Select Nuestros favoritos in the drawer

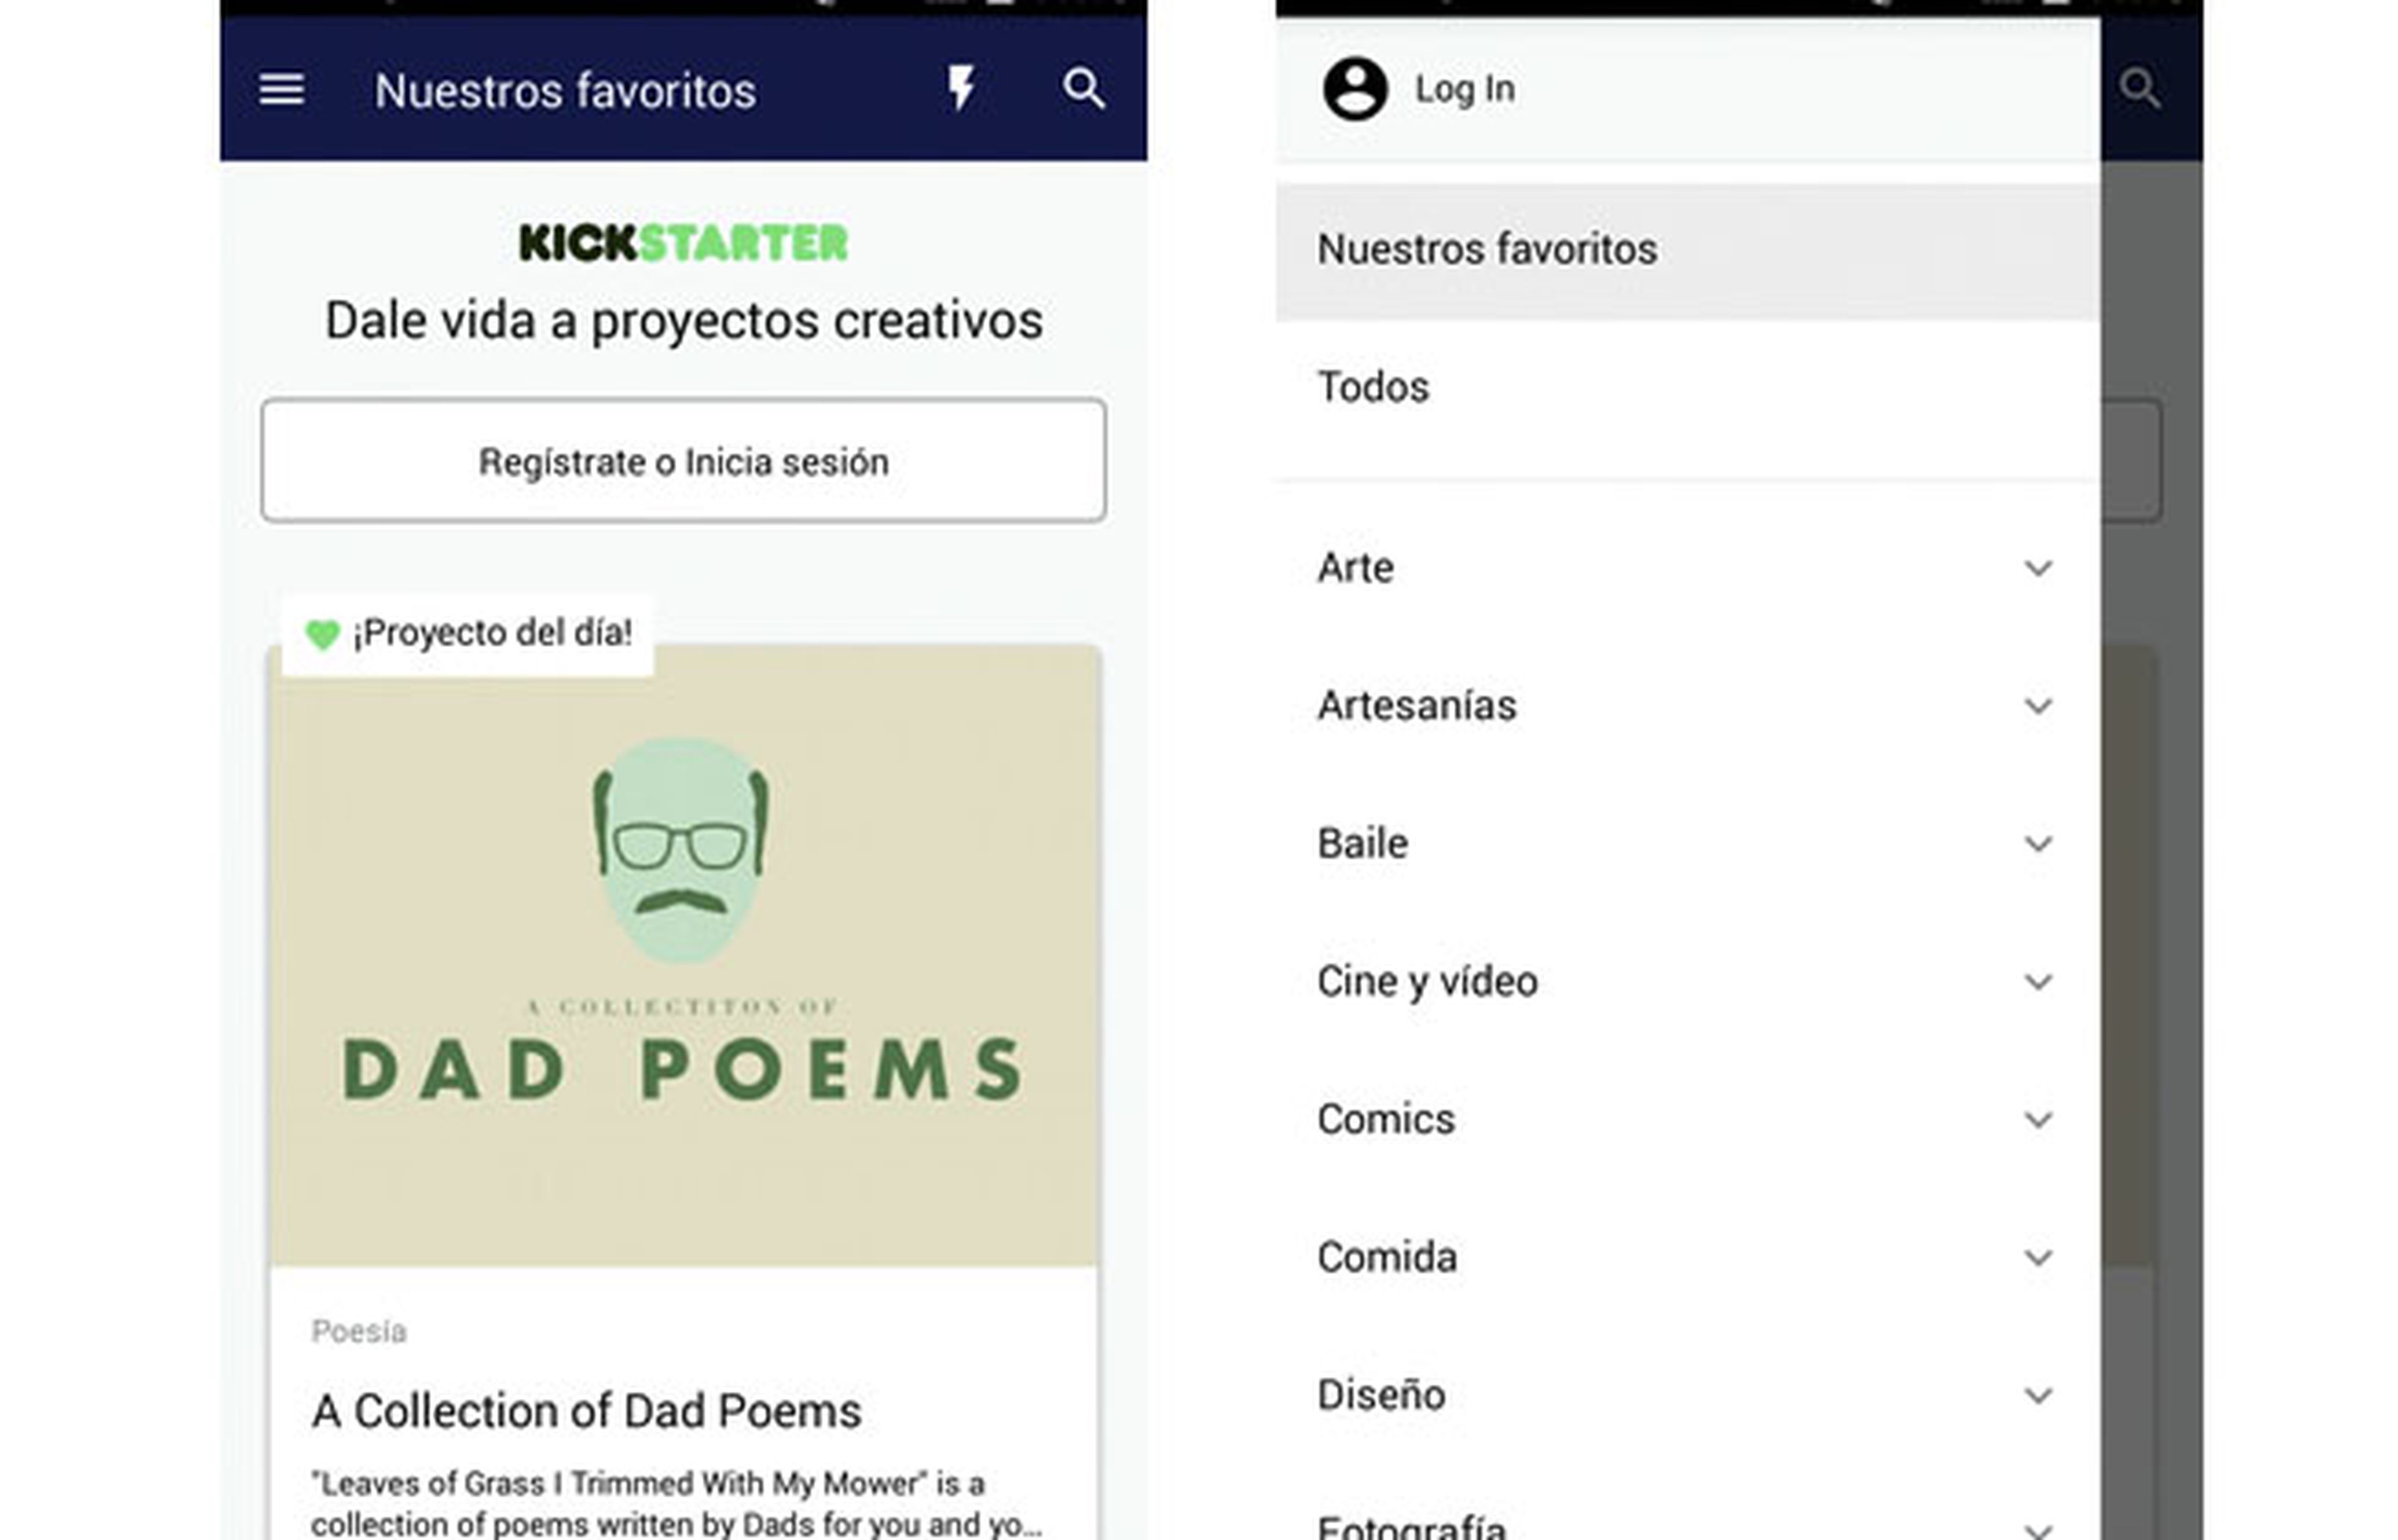tap(1687, 250)
